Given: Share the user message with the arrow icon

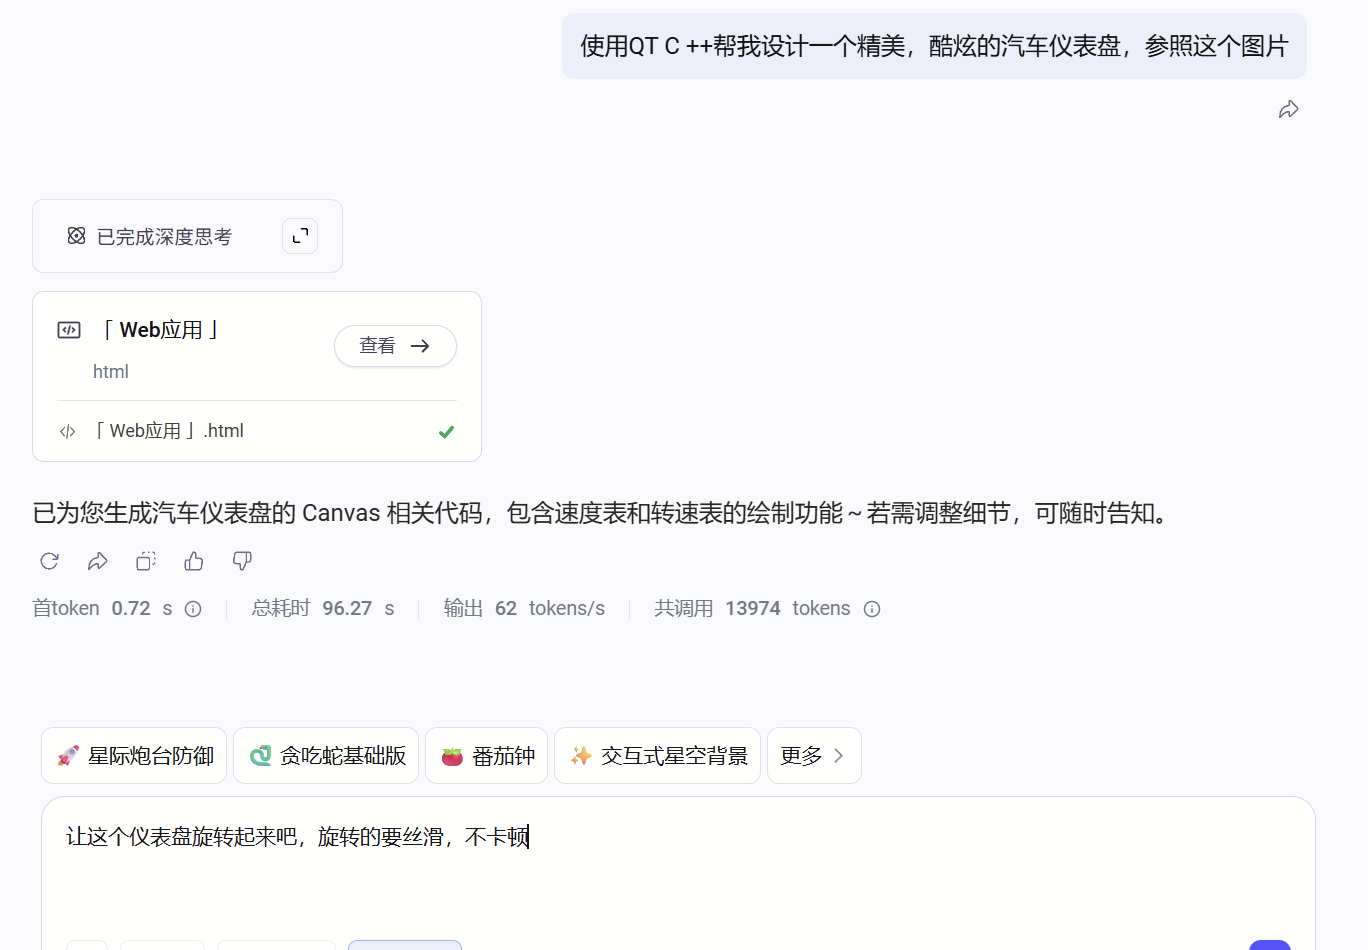Looking at the screenshot, I should pyautogui.click(x=1288, y=110).
